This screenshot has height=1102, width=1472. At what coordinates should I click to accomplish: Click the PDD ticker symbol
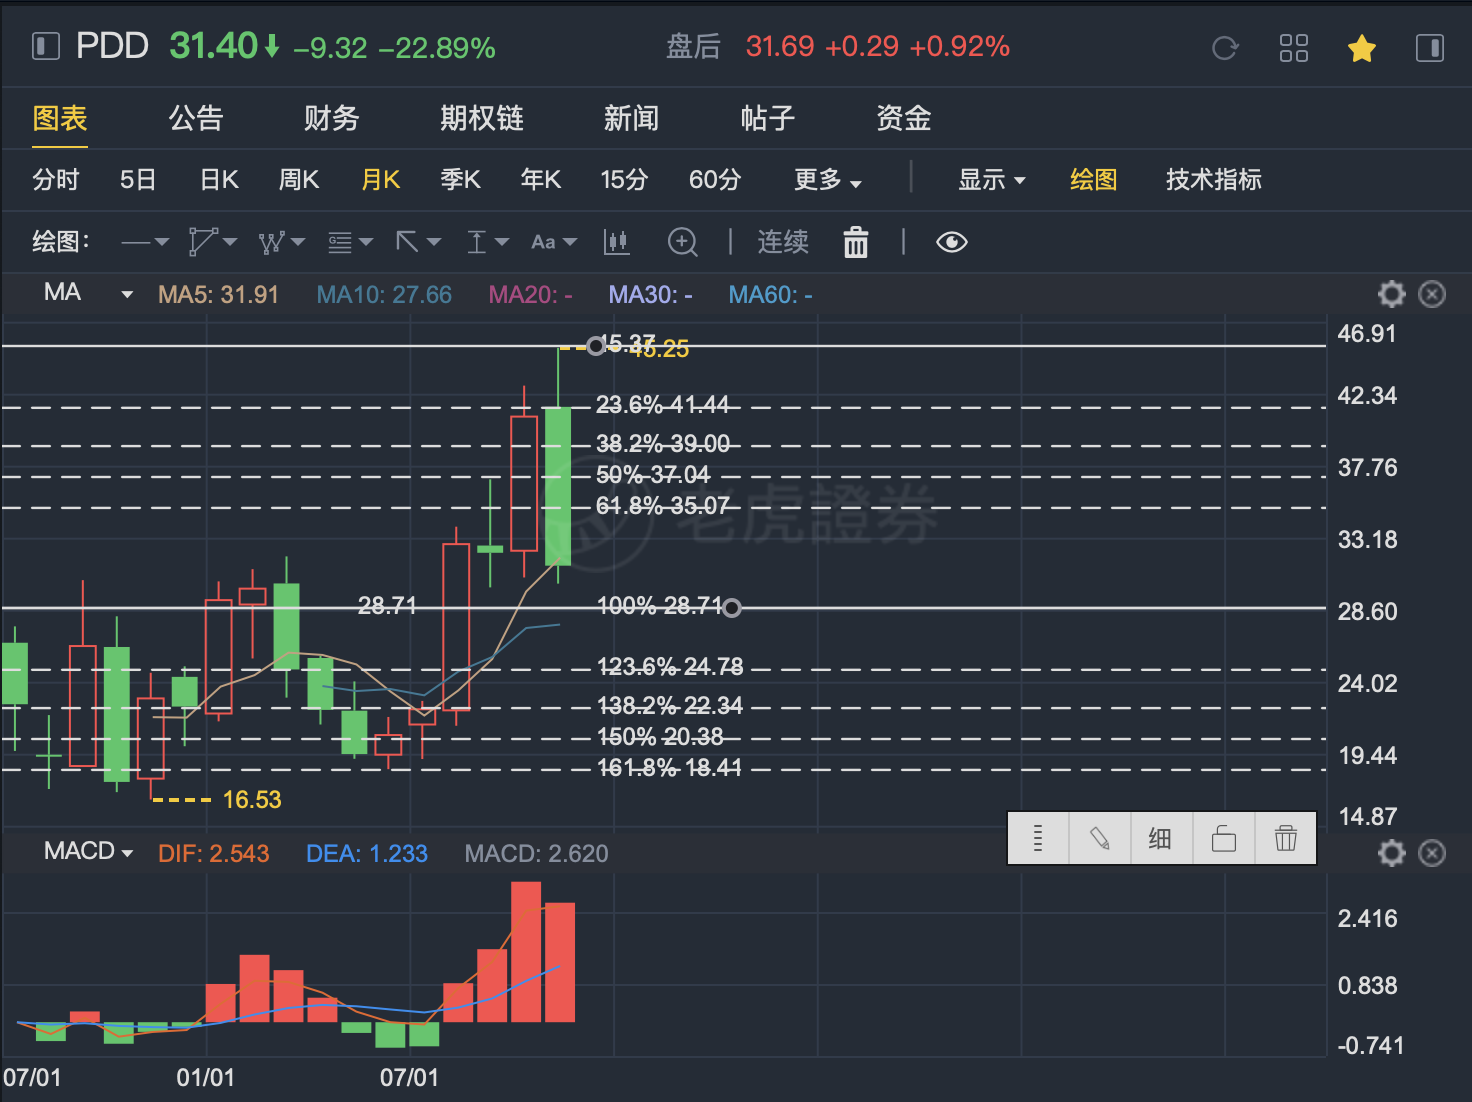[112, 46]
